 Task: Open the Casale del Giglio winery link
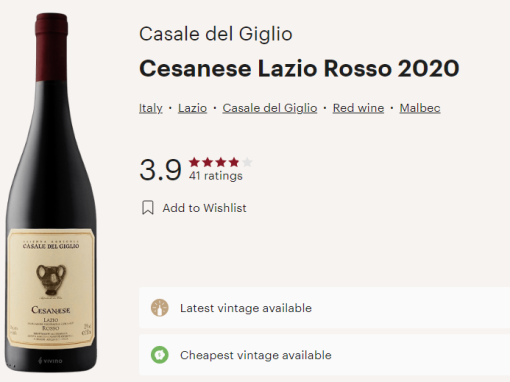(x=270, y=108)
